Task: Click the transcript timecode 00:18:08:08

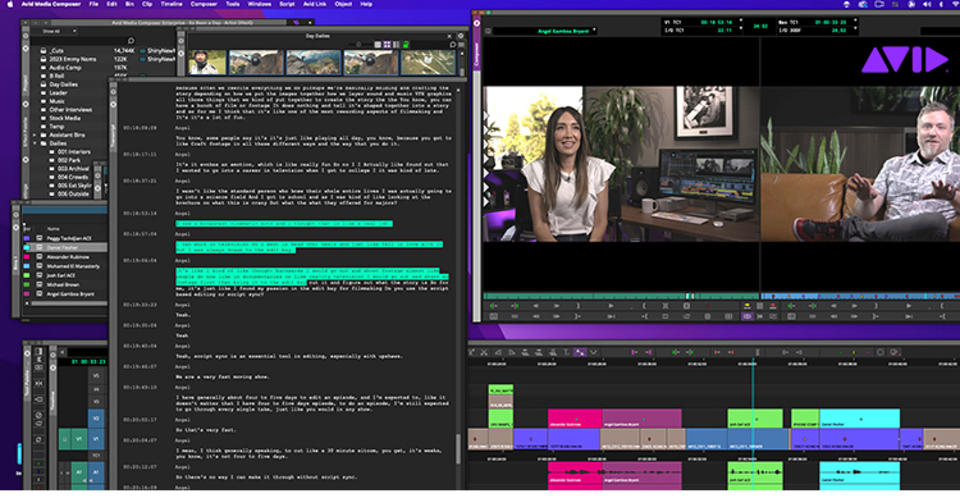Action: [140, 128]
